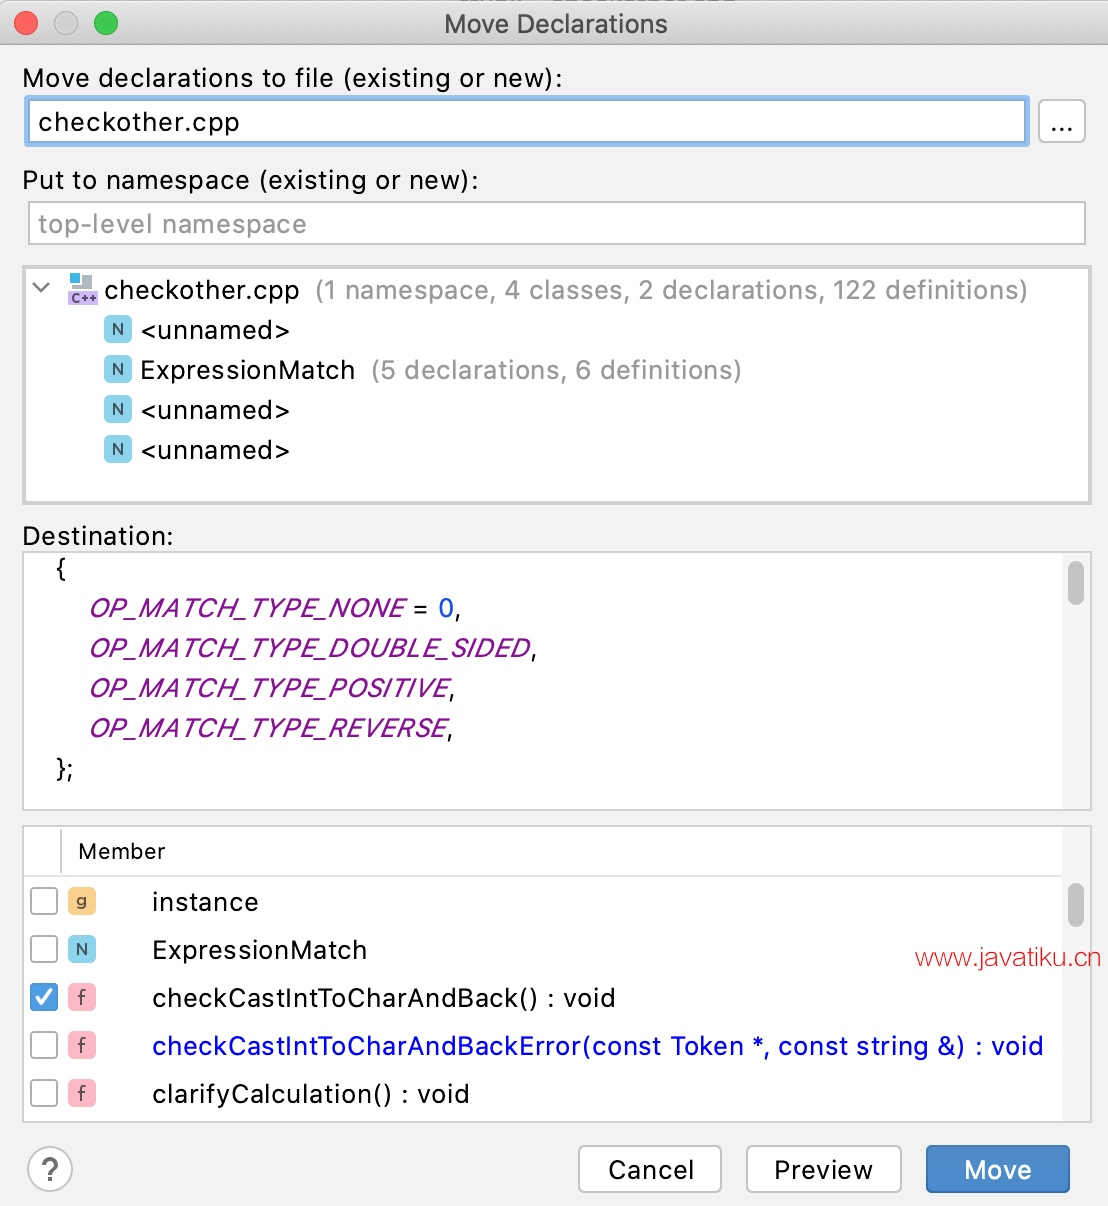Select checkCastIntToCharAndBack() : void row text
This screenshot has height=1206, width=1108.
tap(384, 998)
